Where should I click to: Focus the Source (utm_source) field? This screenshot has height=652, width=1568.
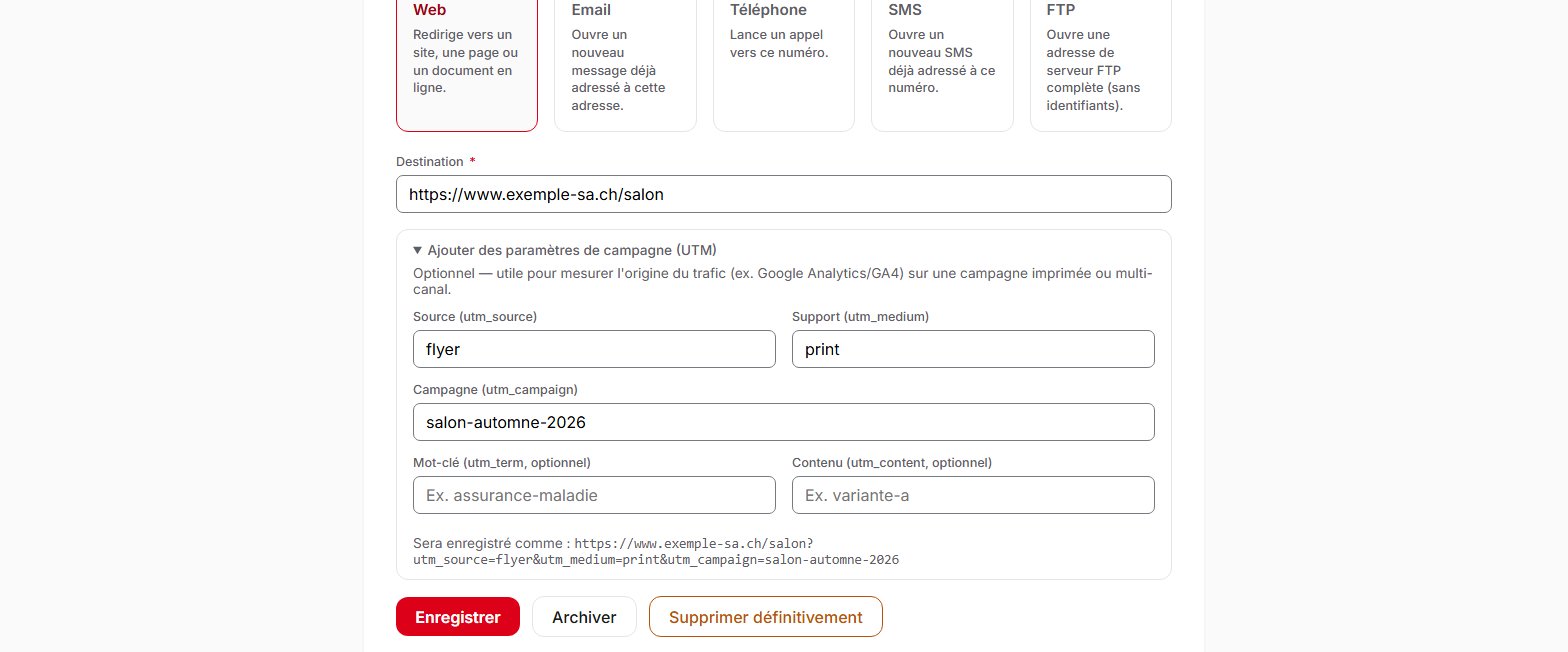[594, 349]
